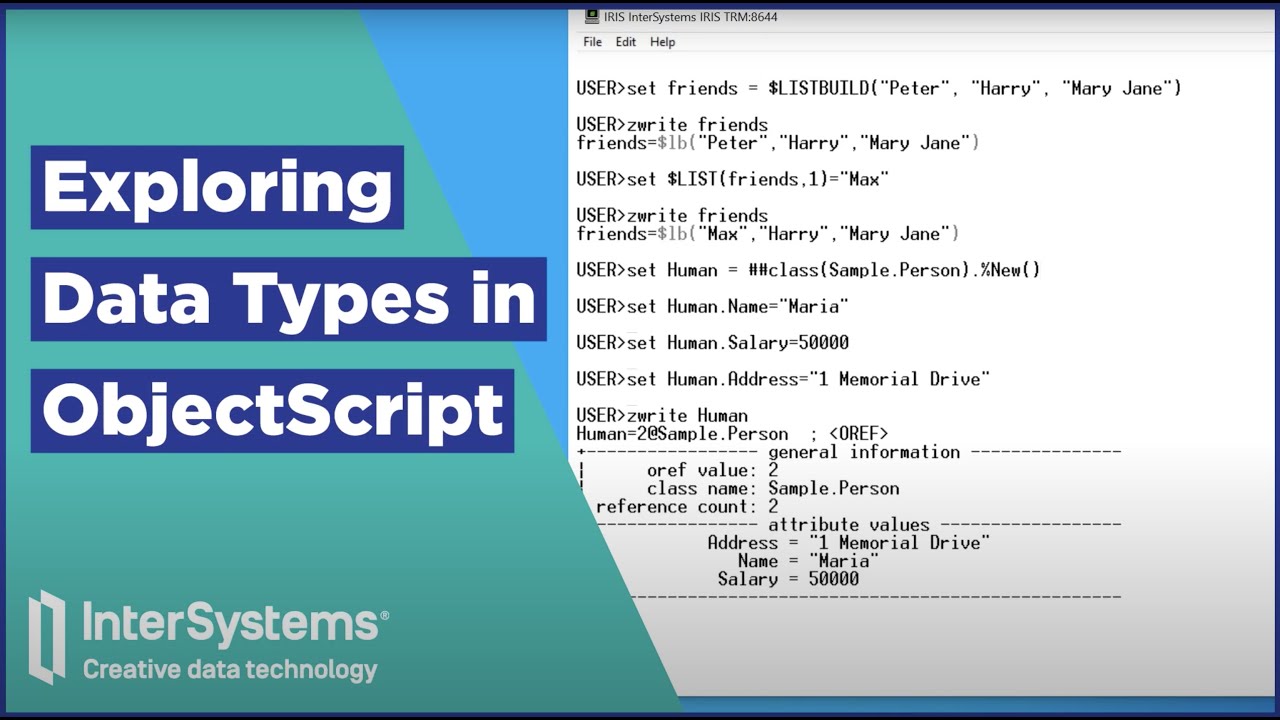Click the 'Salary = 50000' attribute line
Screen dimensions: 1280x720
788,579
